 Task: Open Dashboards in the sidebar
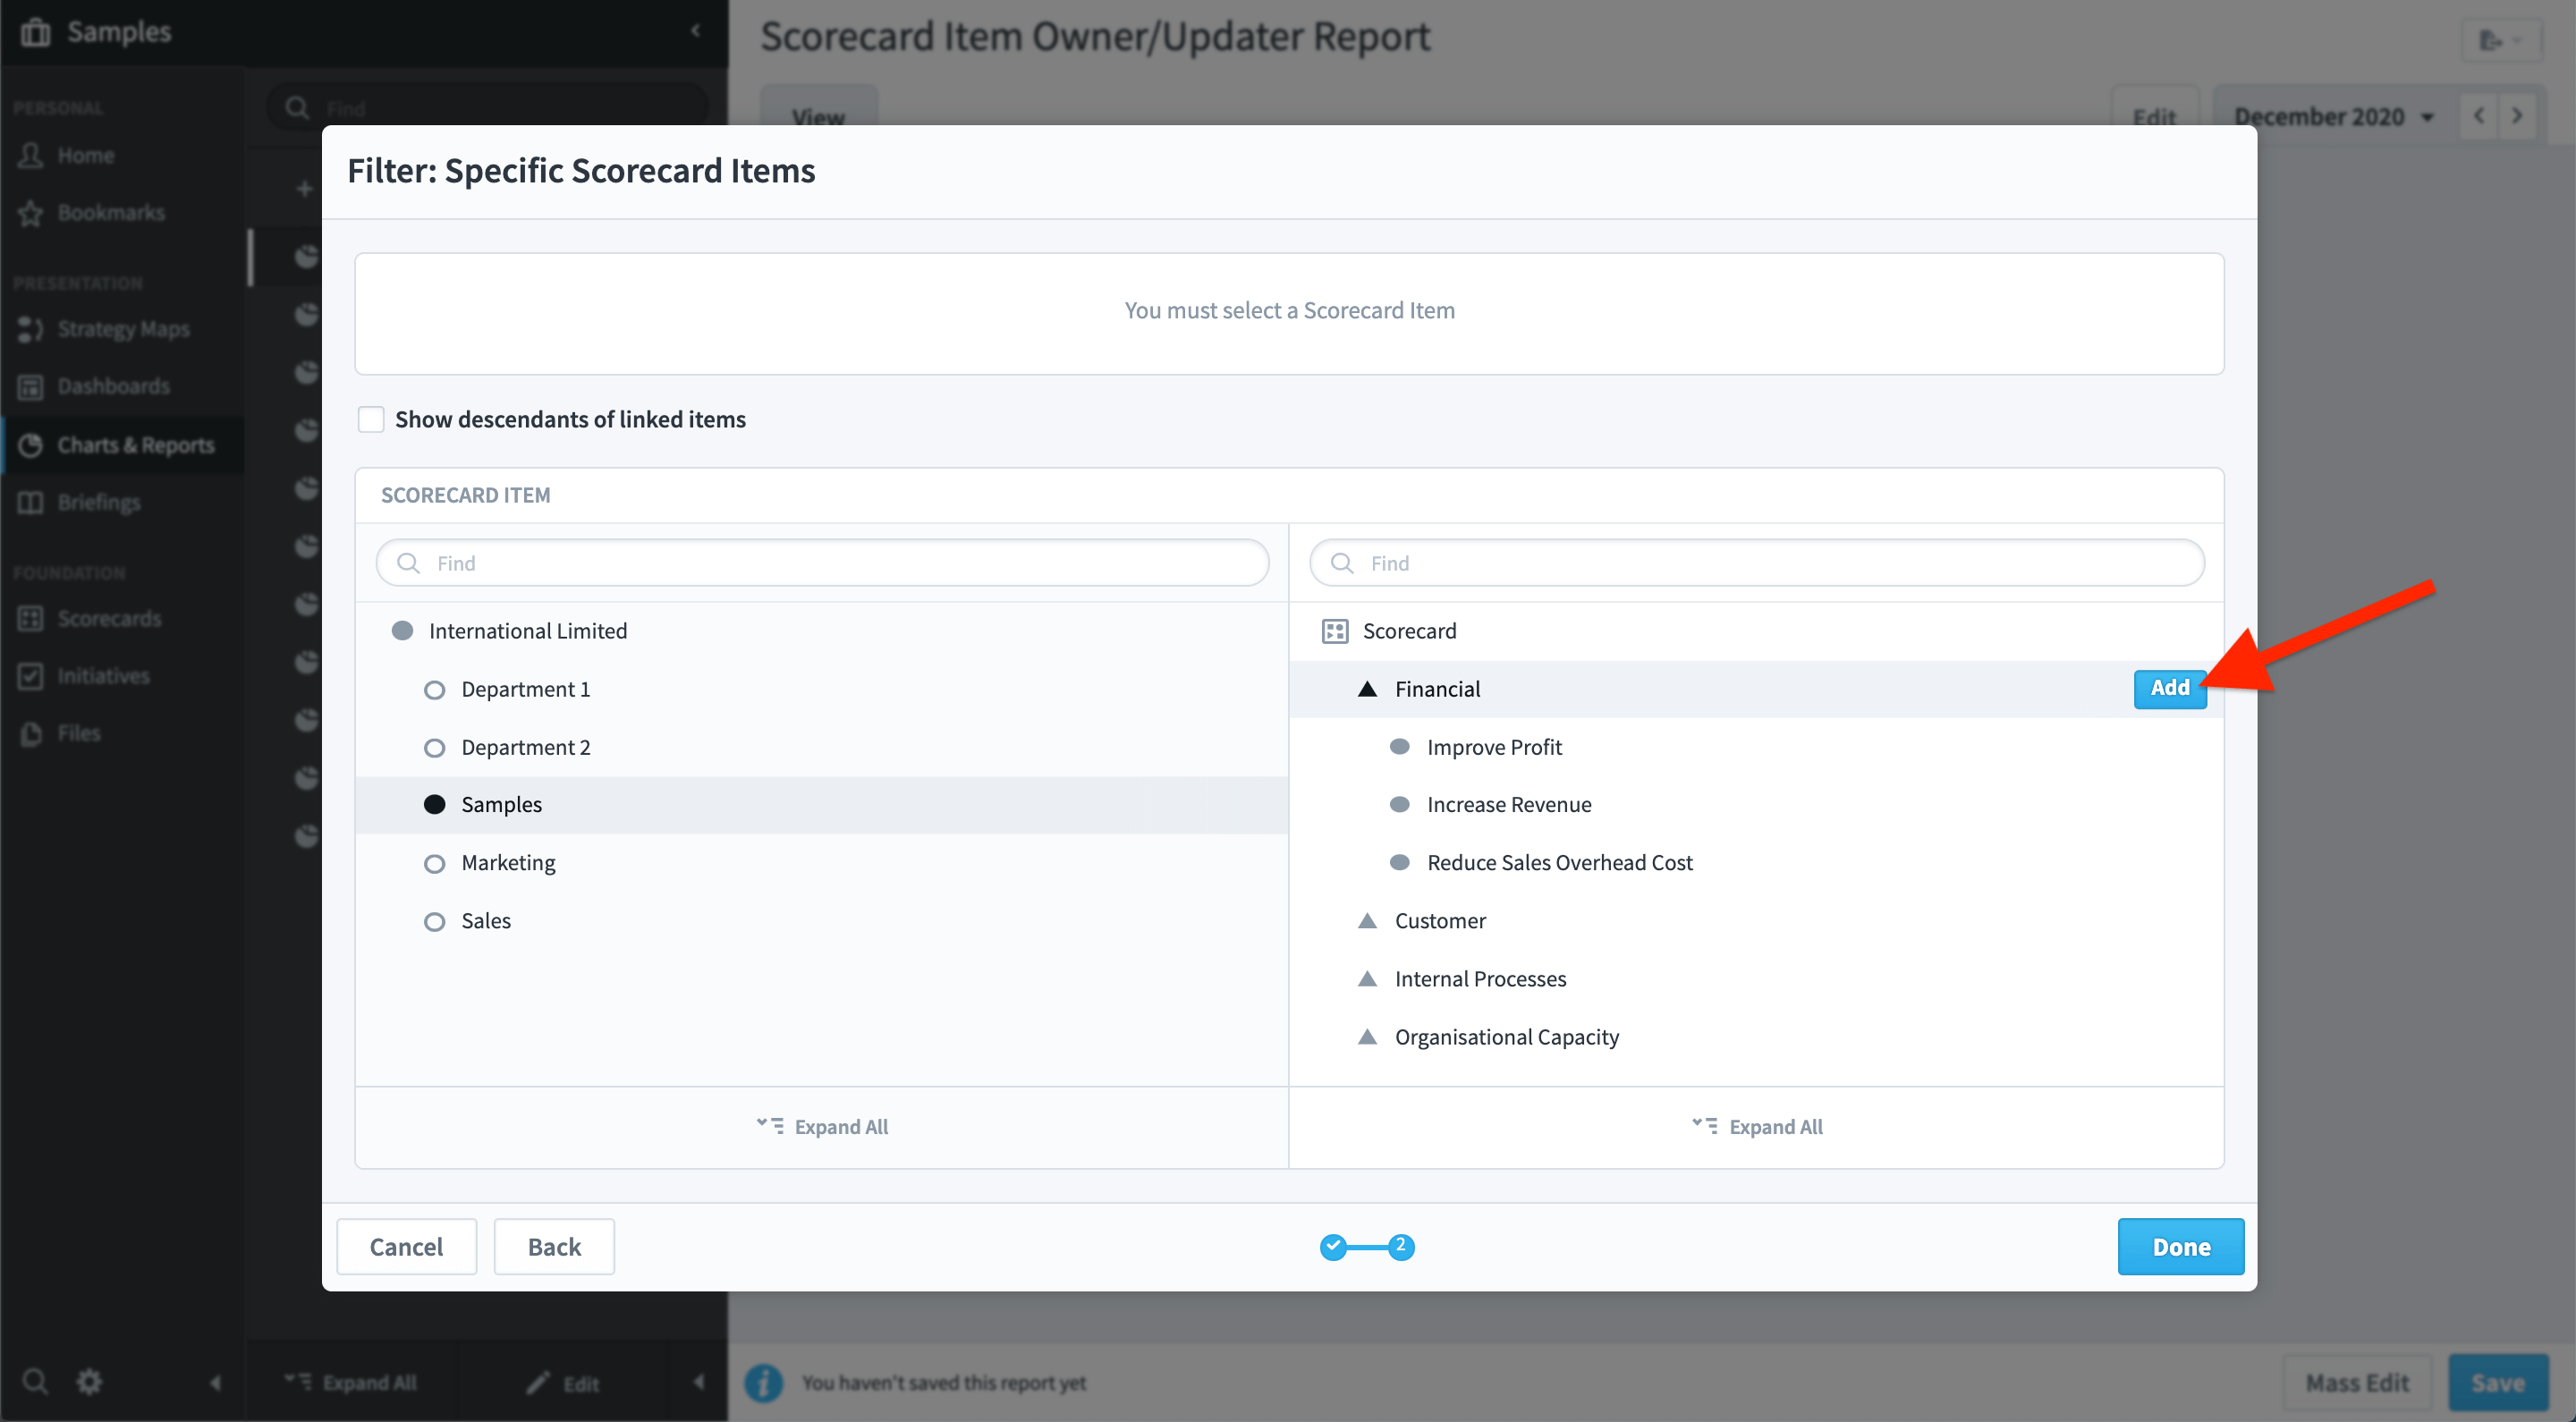113,386
